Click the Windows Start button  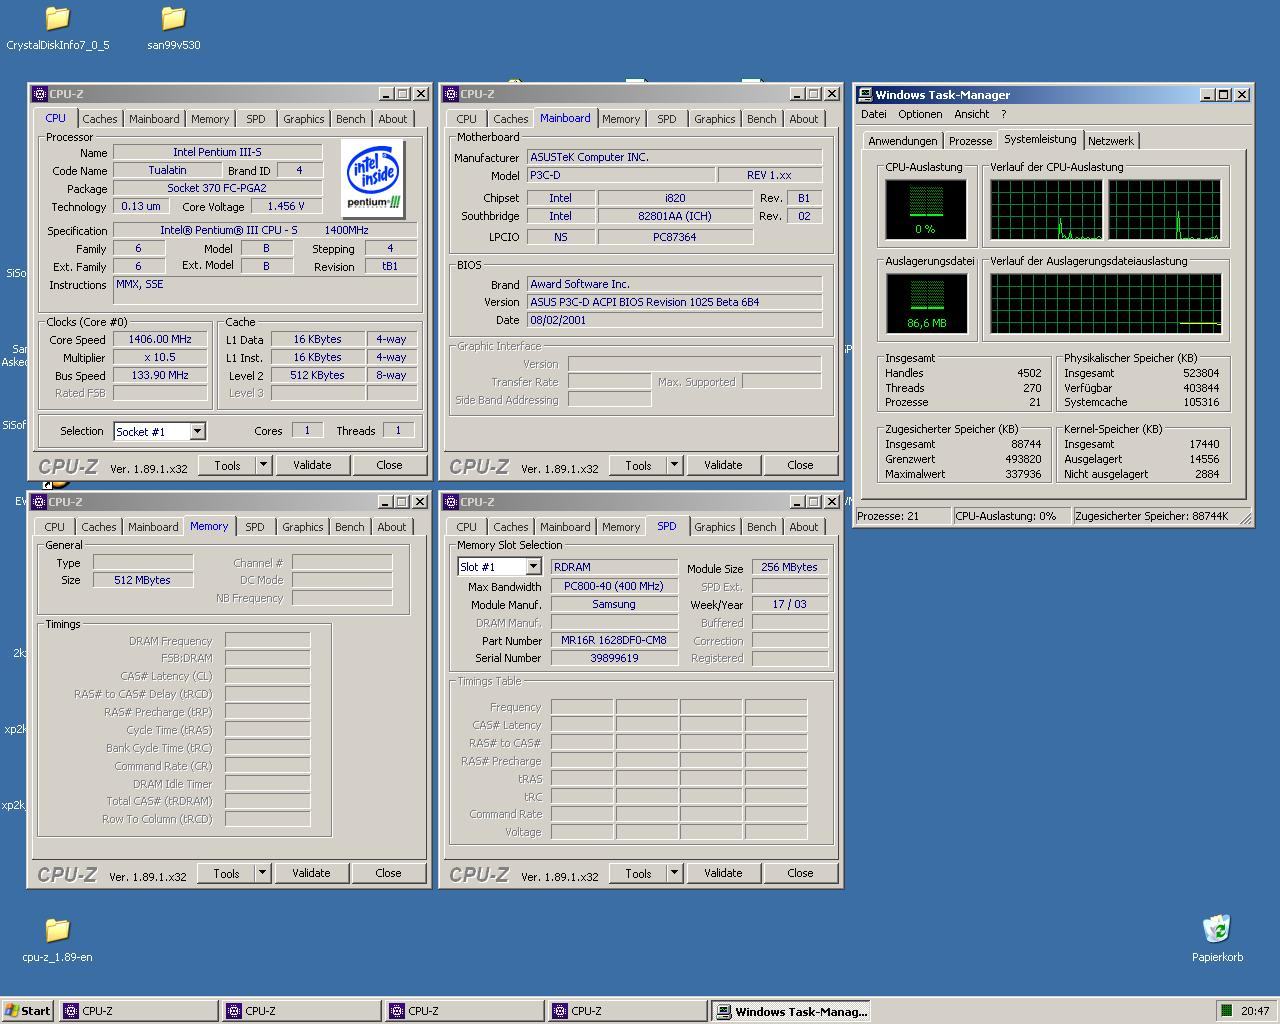click(x=27, y=1011)
